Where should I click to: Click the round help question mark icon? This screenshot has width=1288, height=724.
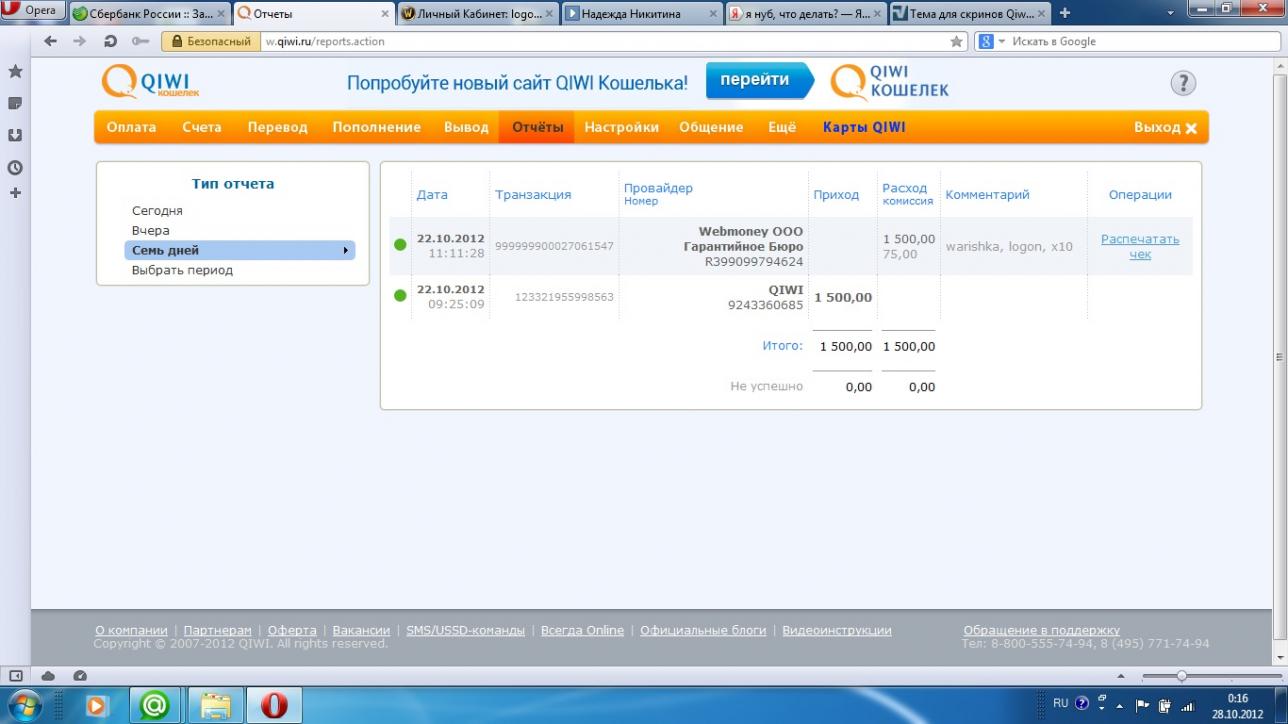click(x=1182, y=83)
